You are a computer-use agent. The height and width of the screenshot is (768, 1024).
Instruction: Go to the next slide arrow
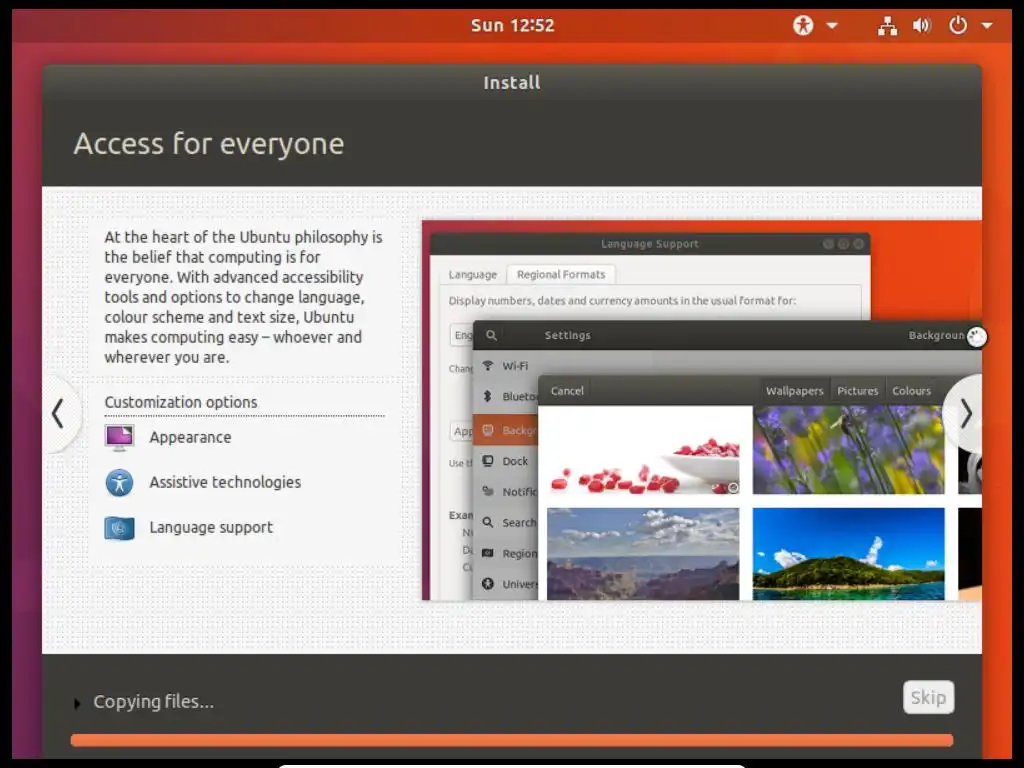click(965, 413)
